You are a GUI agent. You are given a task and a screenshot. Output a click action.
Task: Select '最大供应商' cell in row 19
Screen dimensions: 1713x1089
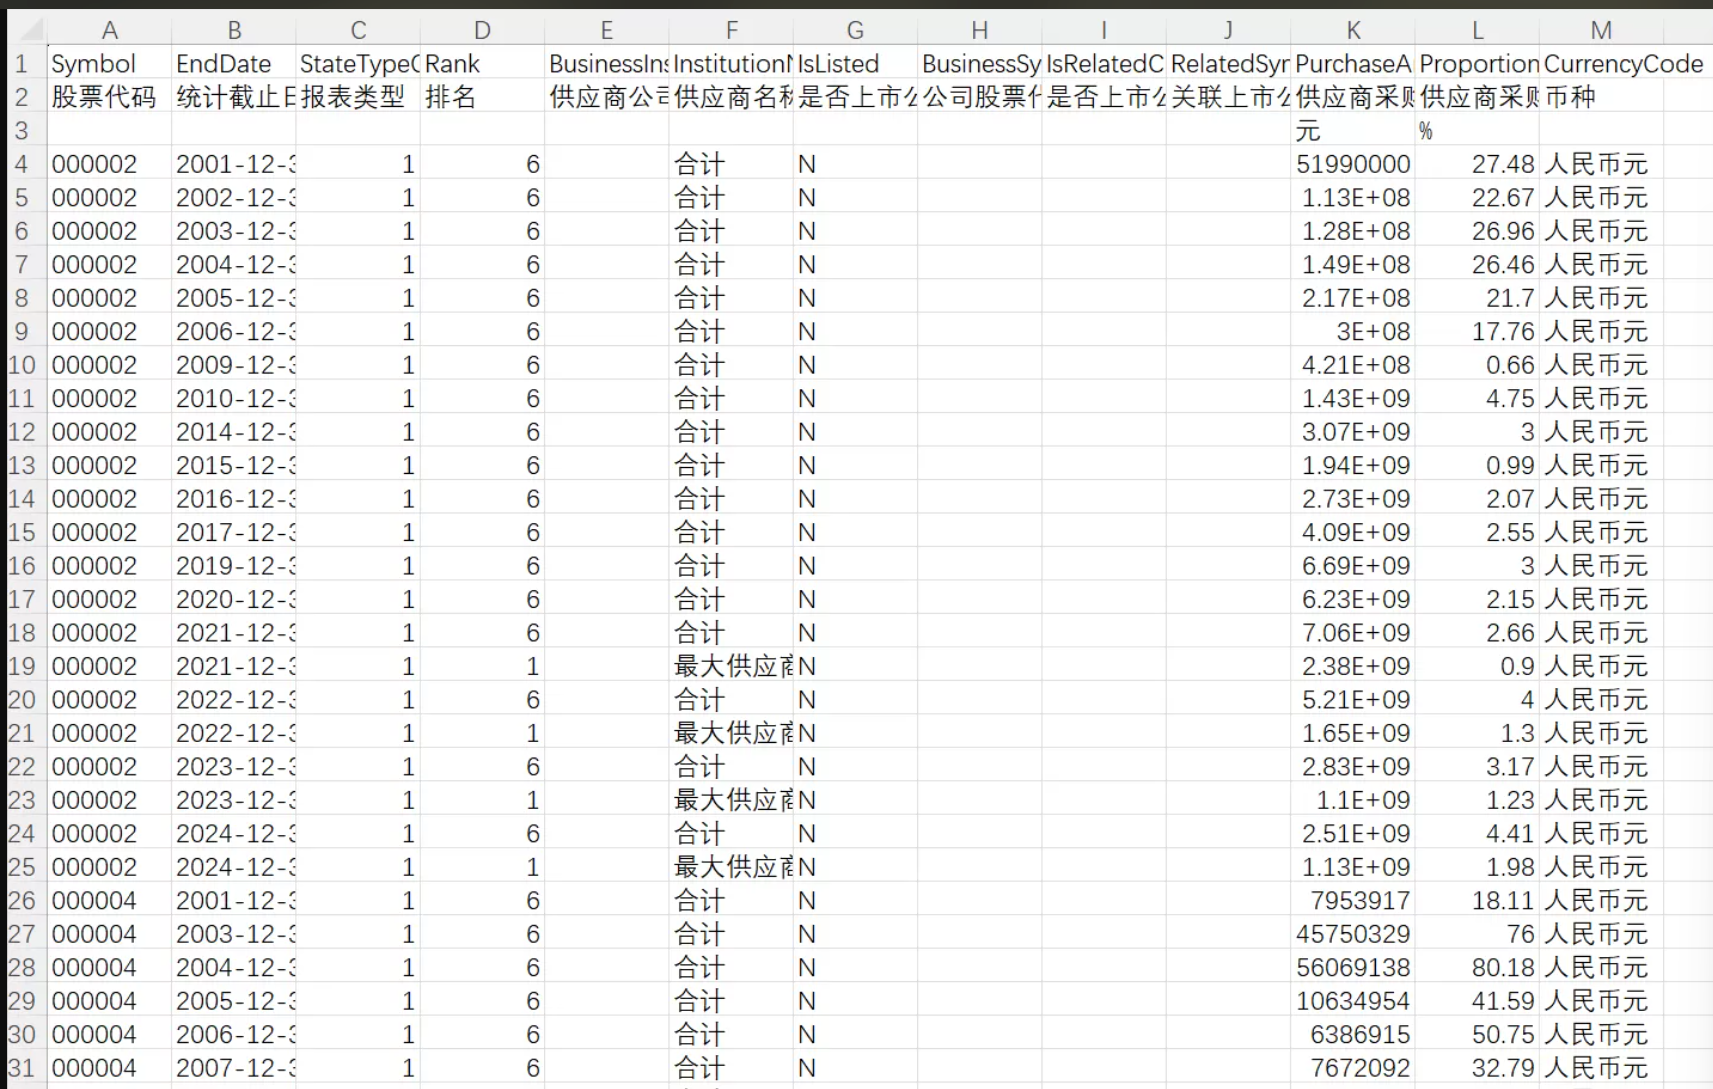pos(731,666)
